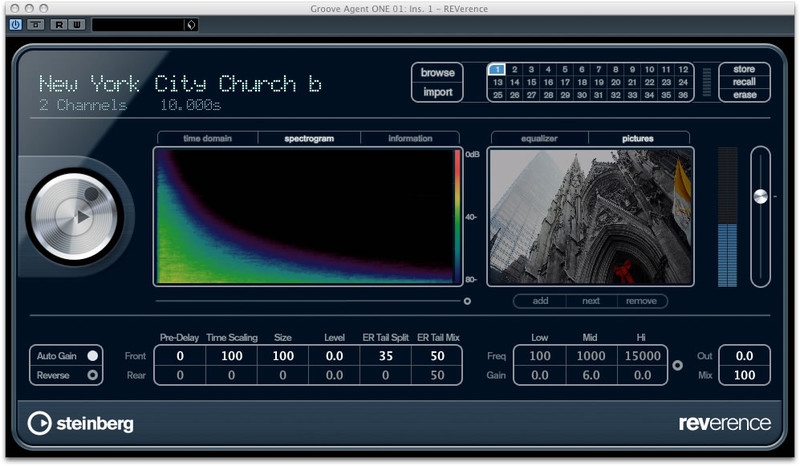
Task: Click store to save the program
Action: [744, 69]
